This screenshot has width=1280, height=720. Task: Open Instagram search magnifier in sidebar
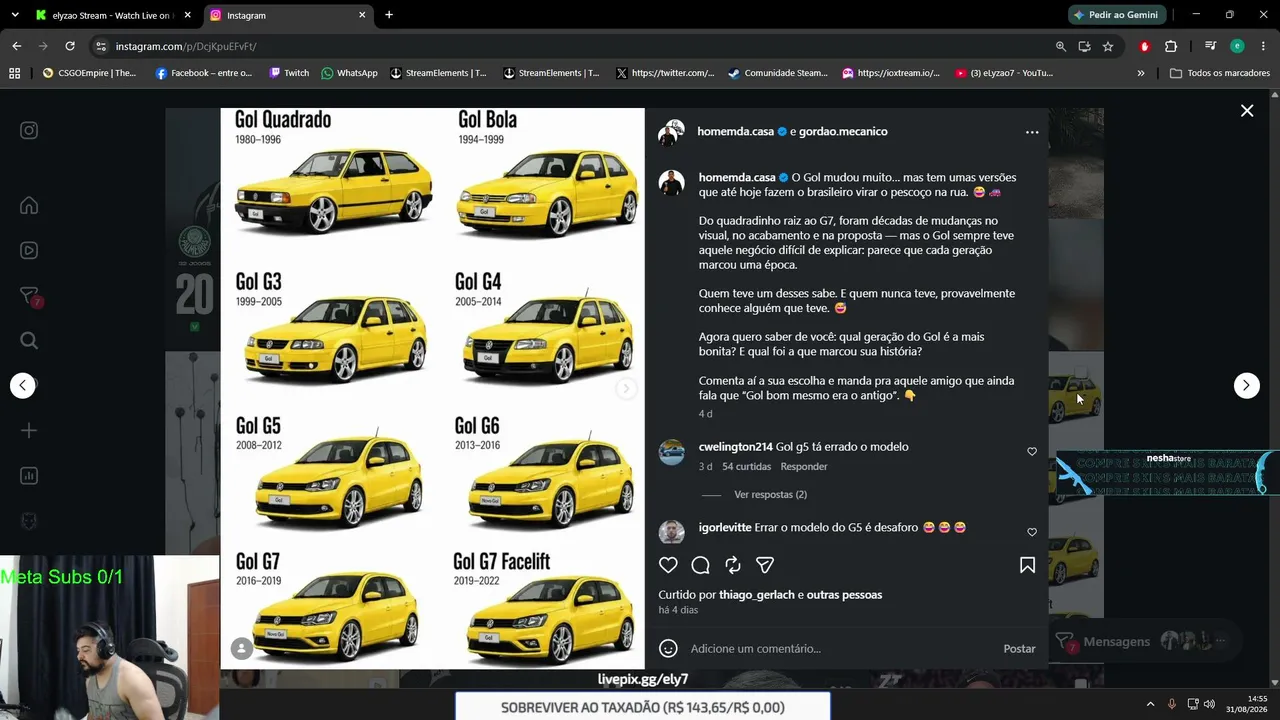point(29,340)
